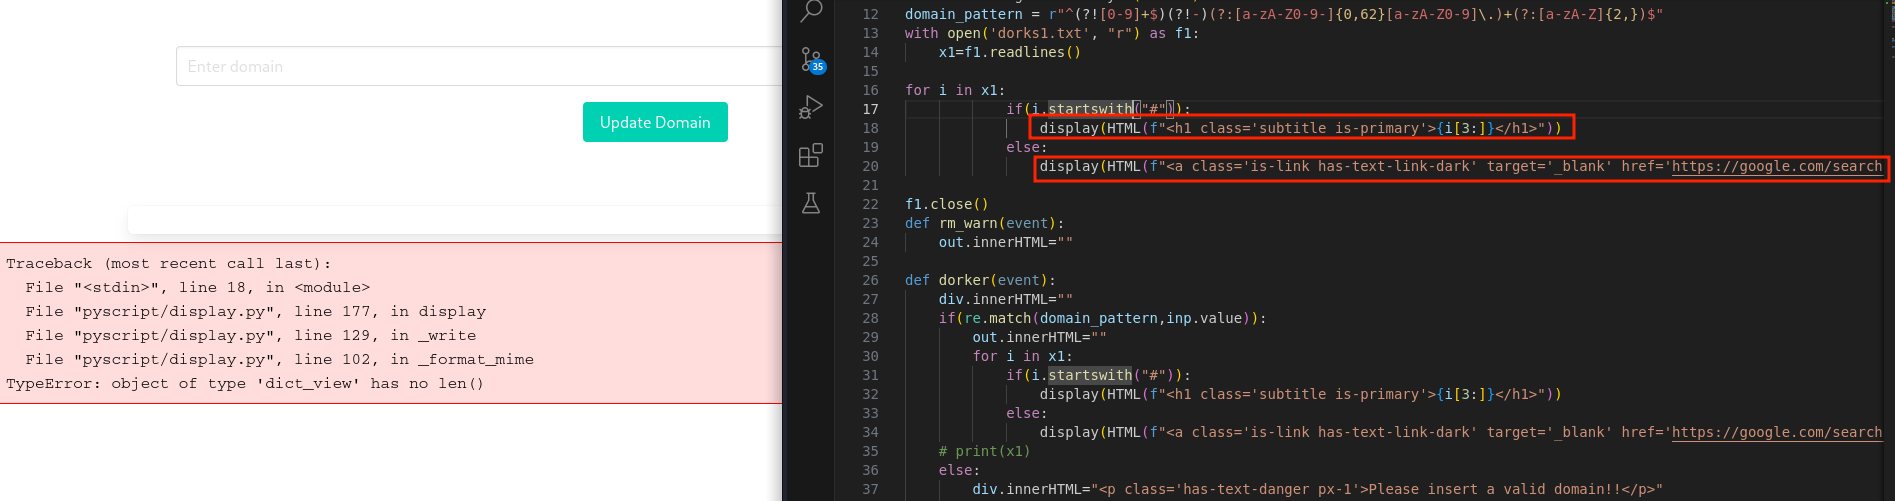Open the Search view in activity bar
This screenshot has height=501, width=1895.
(x=811, y=11)
